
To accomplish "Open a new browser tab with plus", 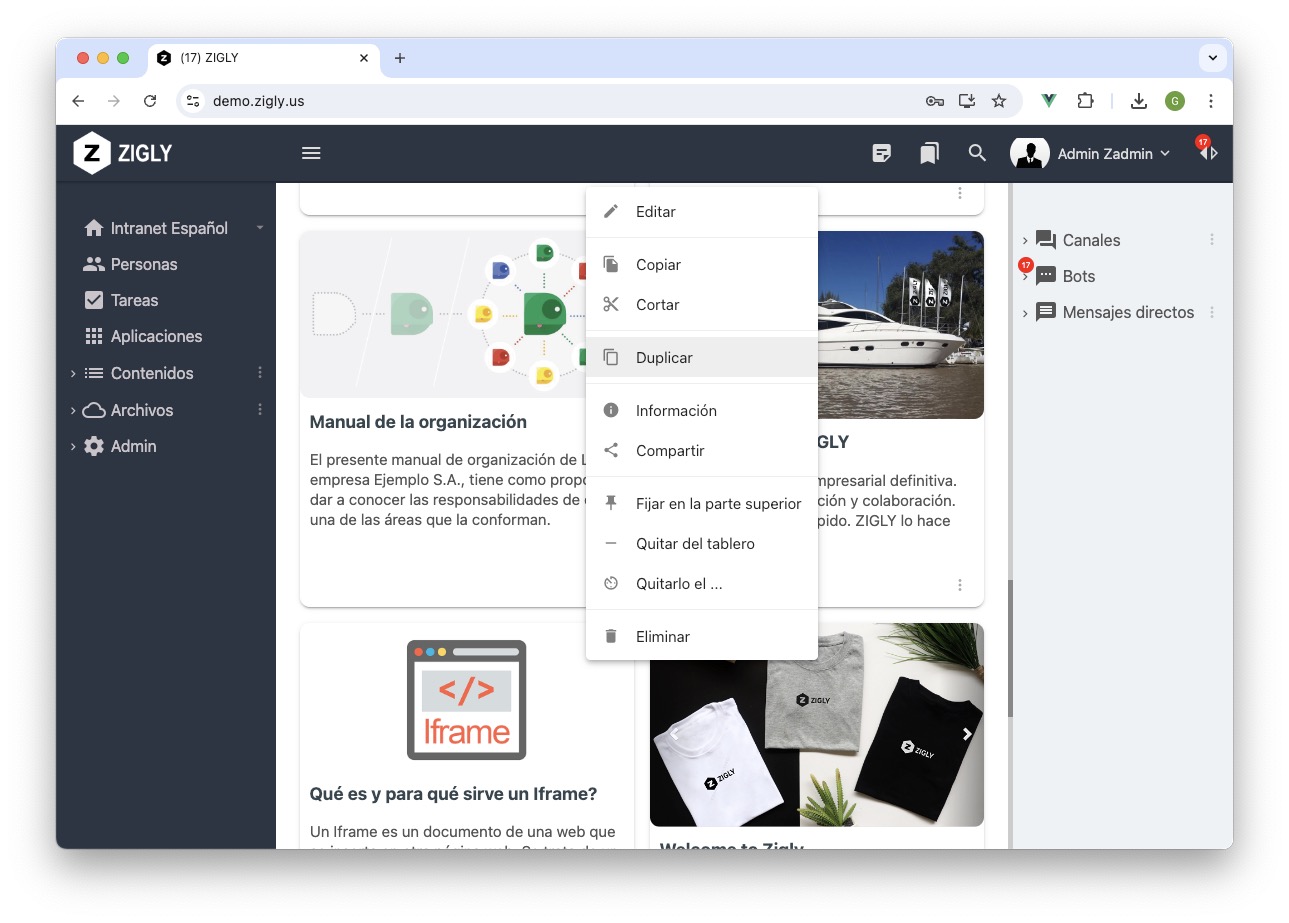I will coord(400,58).
